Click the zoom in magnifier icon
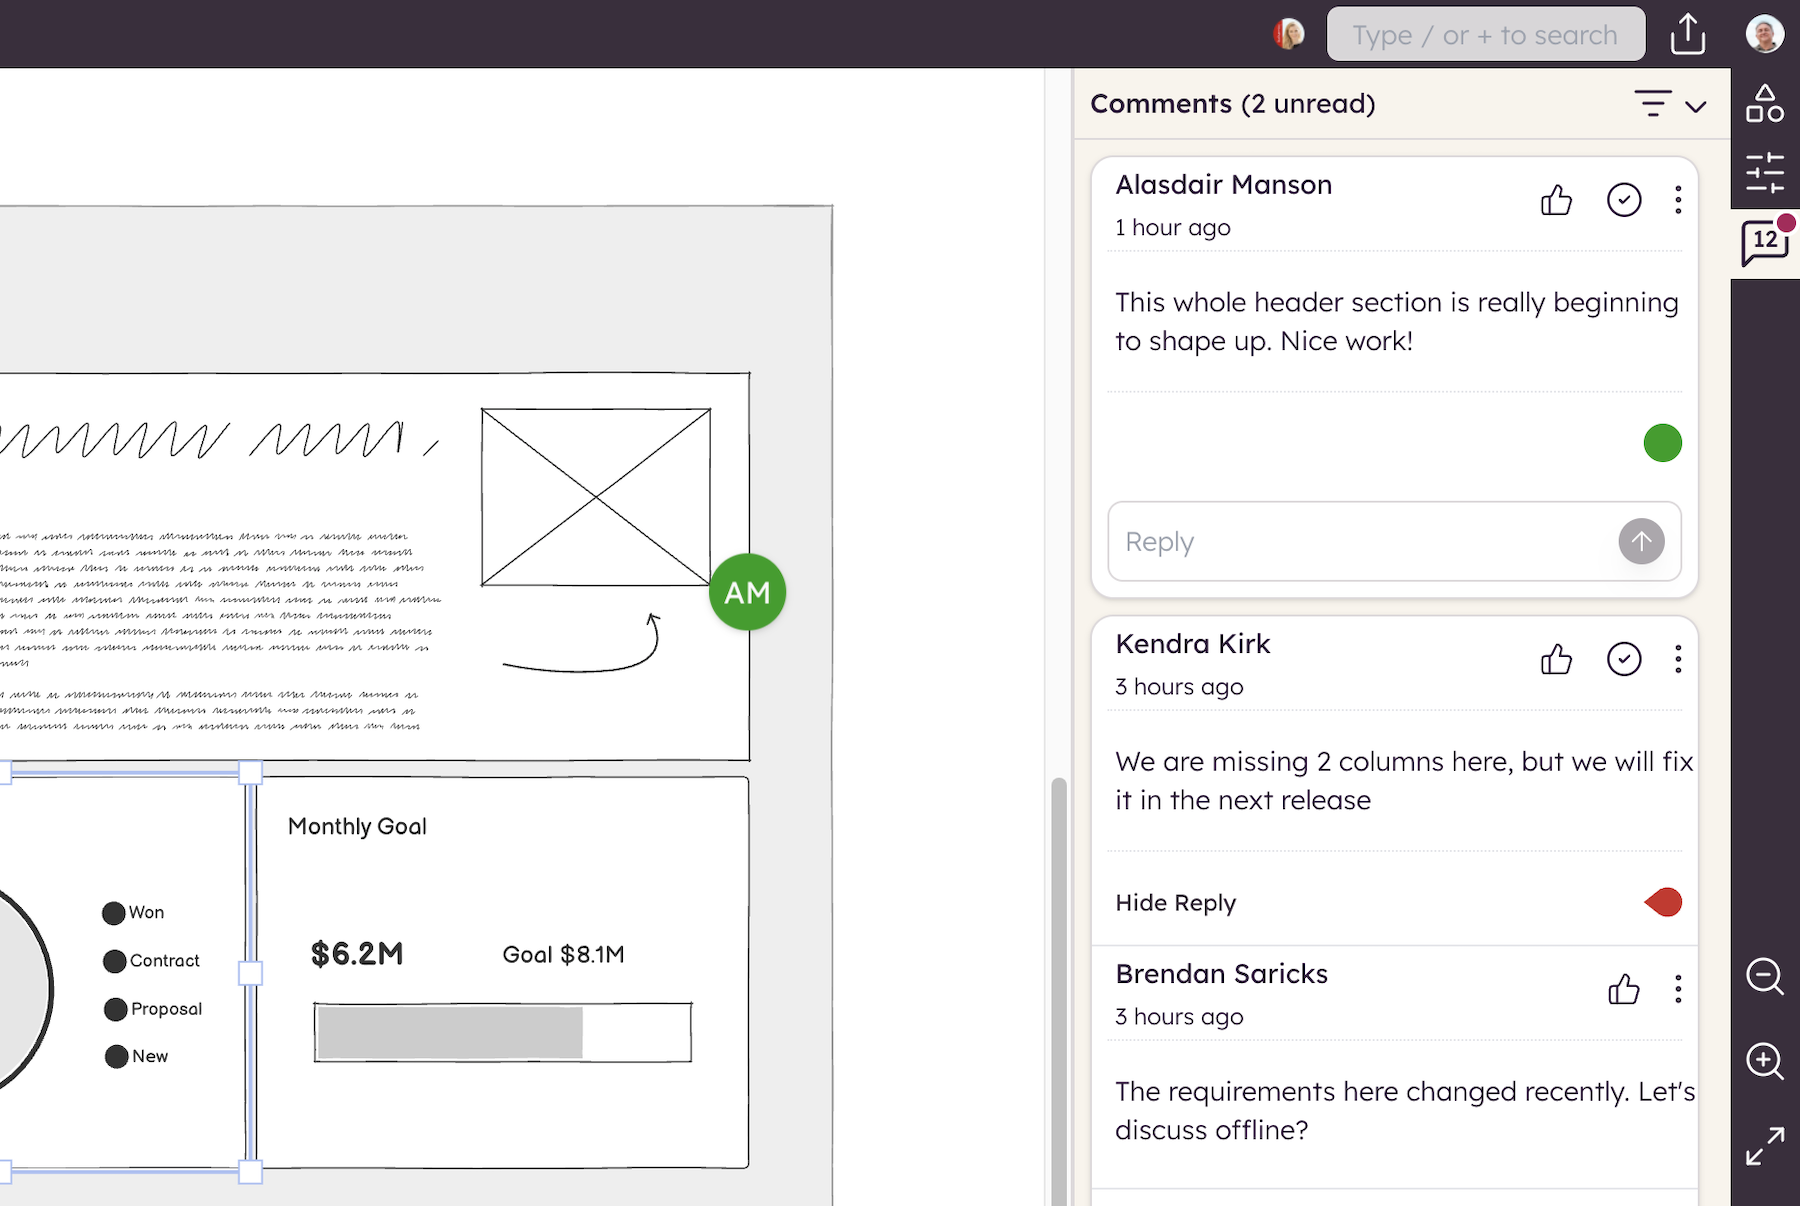Screen dimensions: 1800x1206 coord(1764,1061)
